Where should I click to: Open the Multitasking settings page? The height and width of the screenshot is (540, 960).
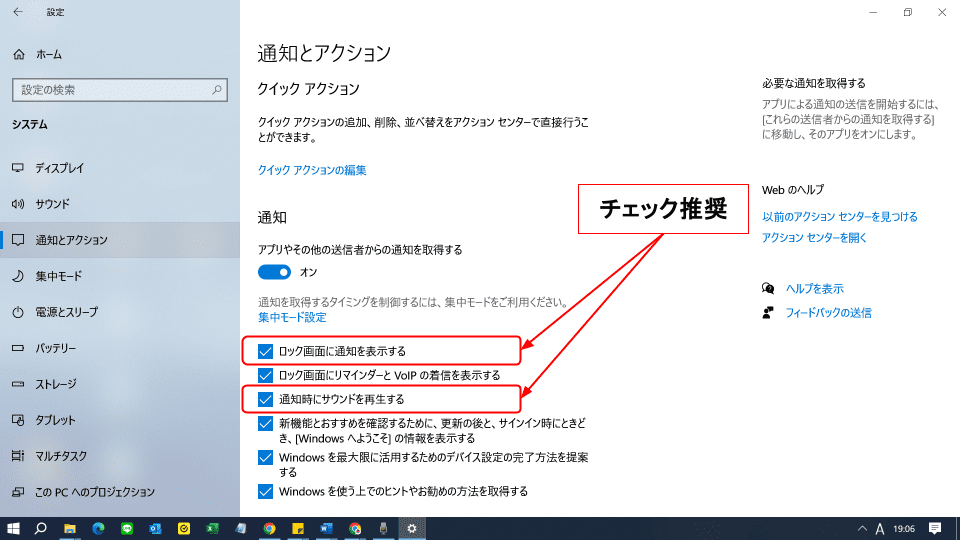pyautogui.click(x=60, y=456)
